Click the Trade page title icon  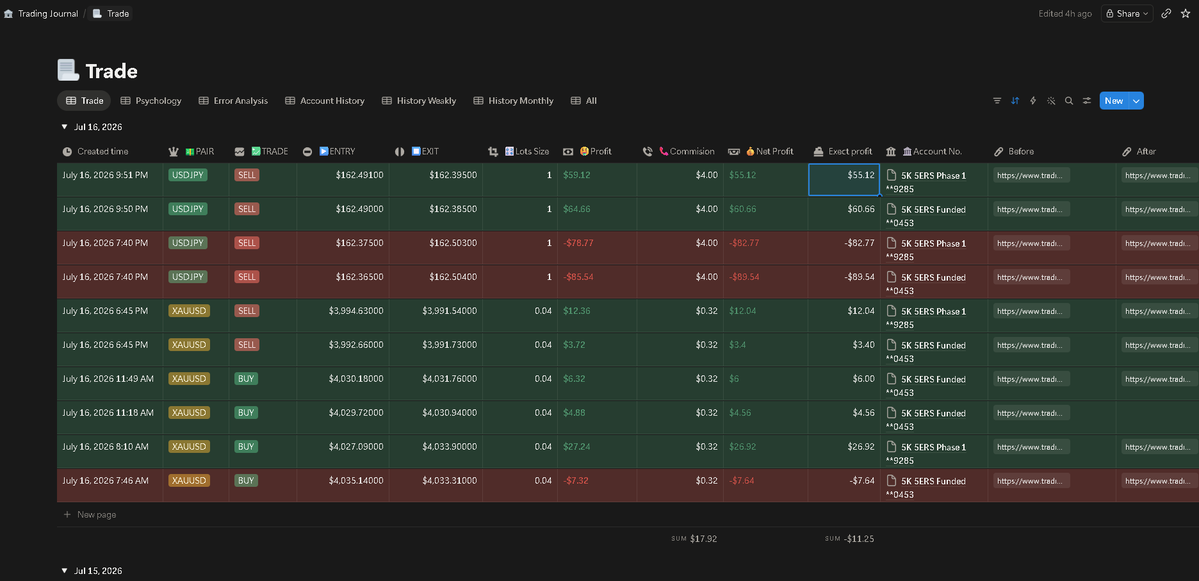68,70
